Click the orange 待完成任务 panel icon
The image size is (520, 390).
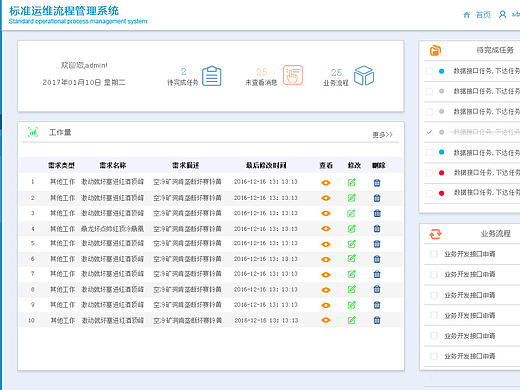pos(435,51)
